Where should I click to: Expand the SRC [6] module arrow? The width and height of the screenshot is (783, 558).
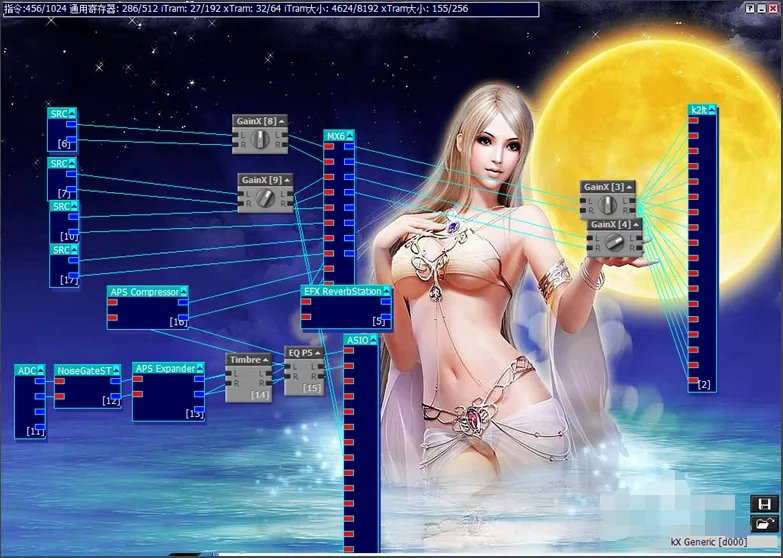(x=72, y=113)
